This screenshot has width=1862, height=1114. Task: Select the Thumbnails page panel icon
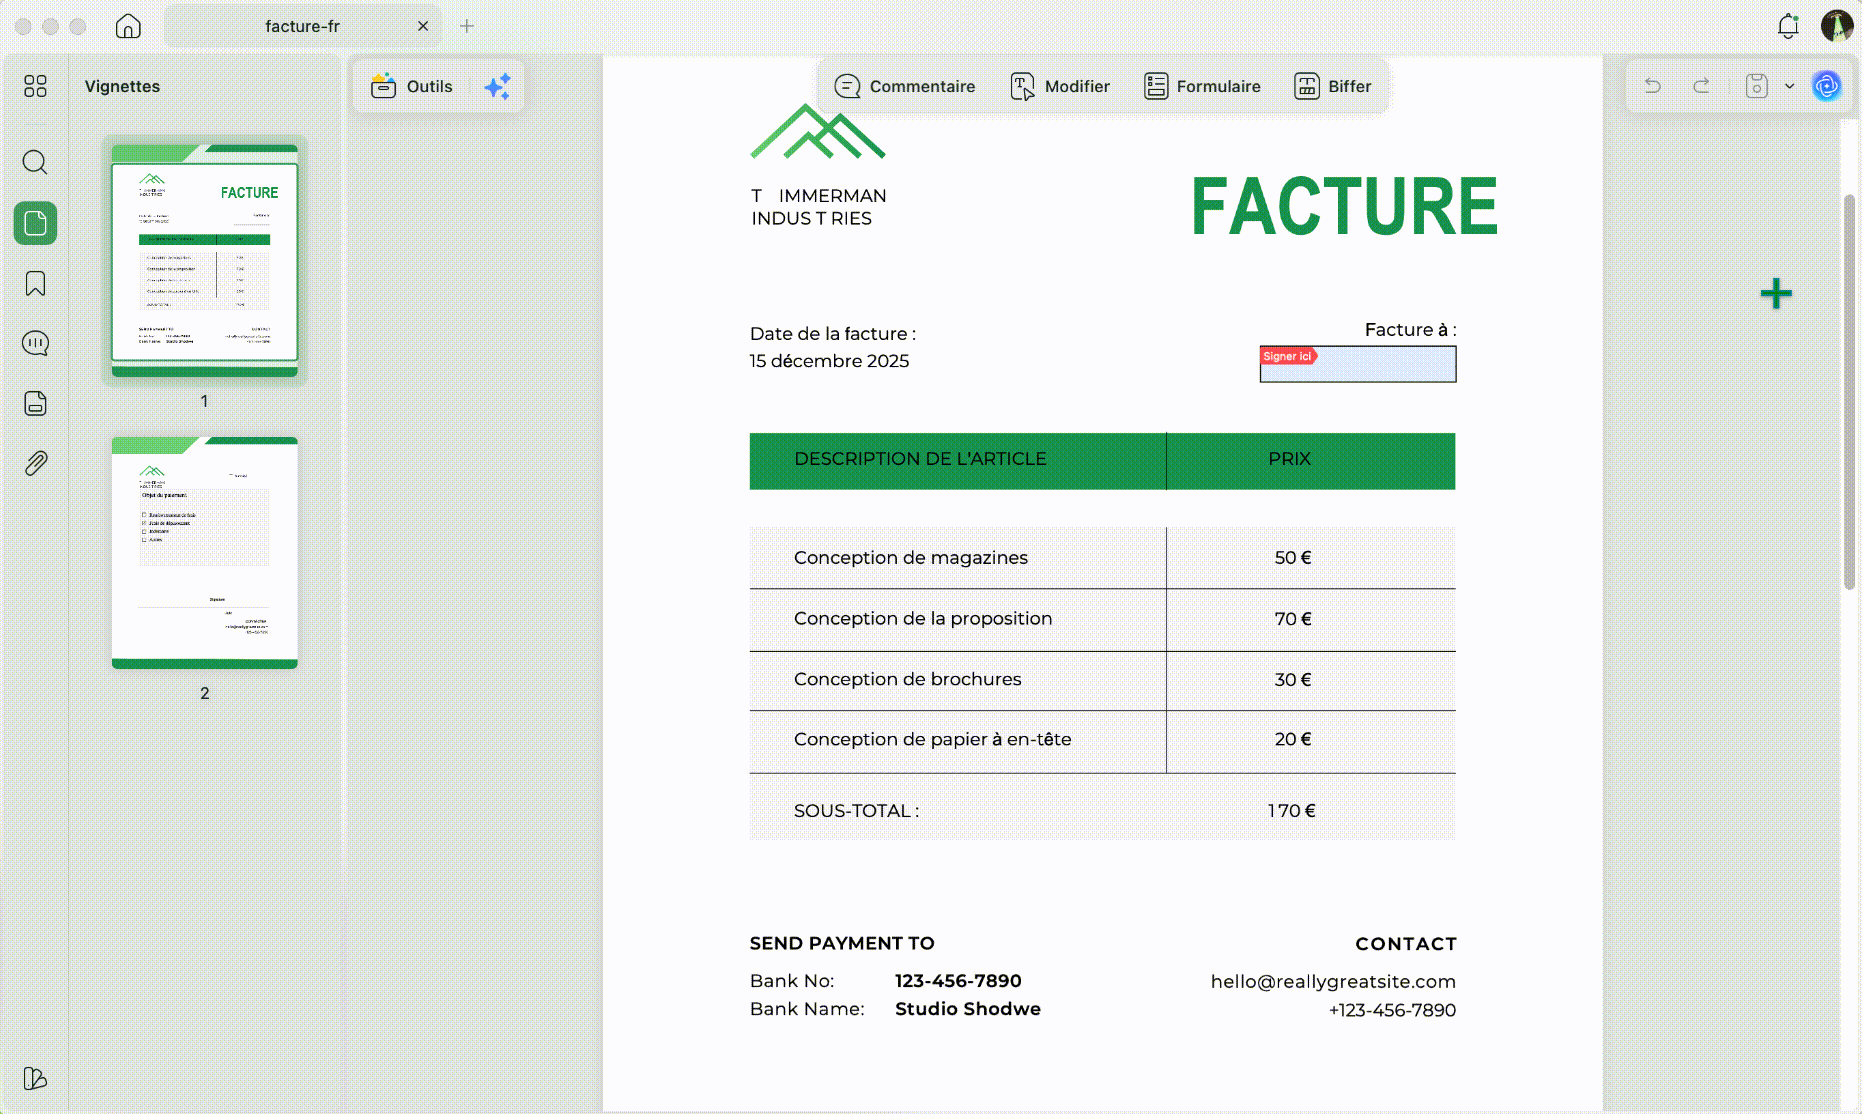[x=35, y=223]
